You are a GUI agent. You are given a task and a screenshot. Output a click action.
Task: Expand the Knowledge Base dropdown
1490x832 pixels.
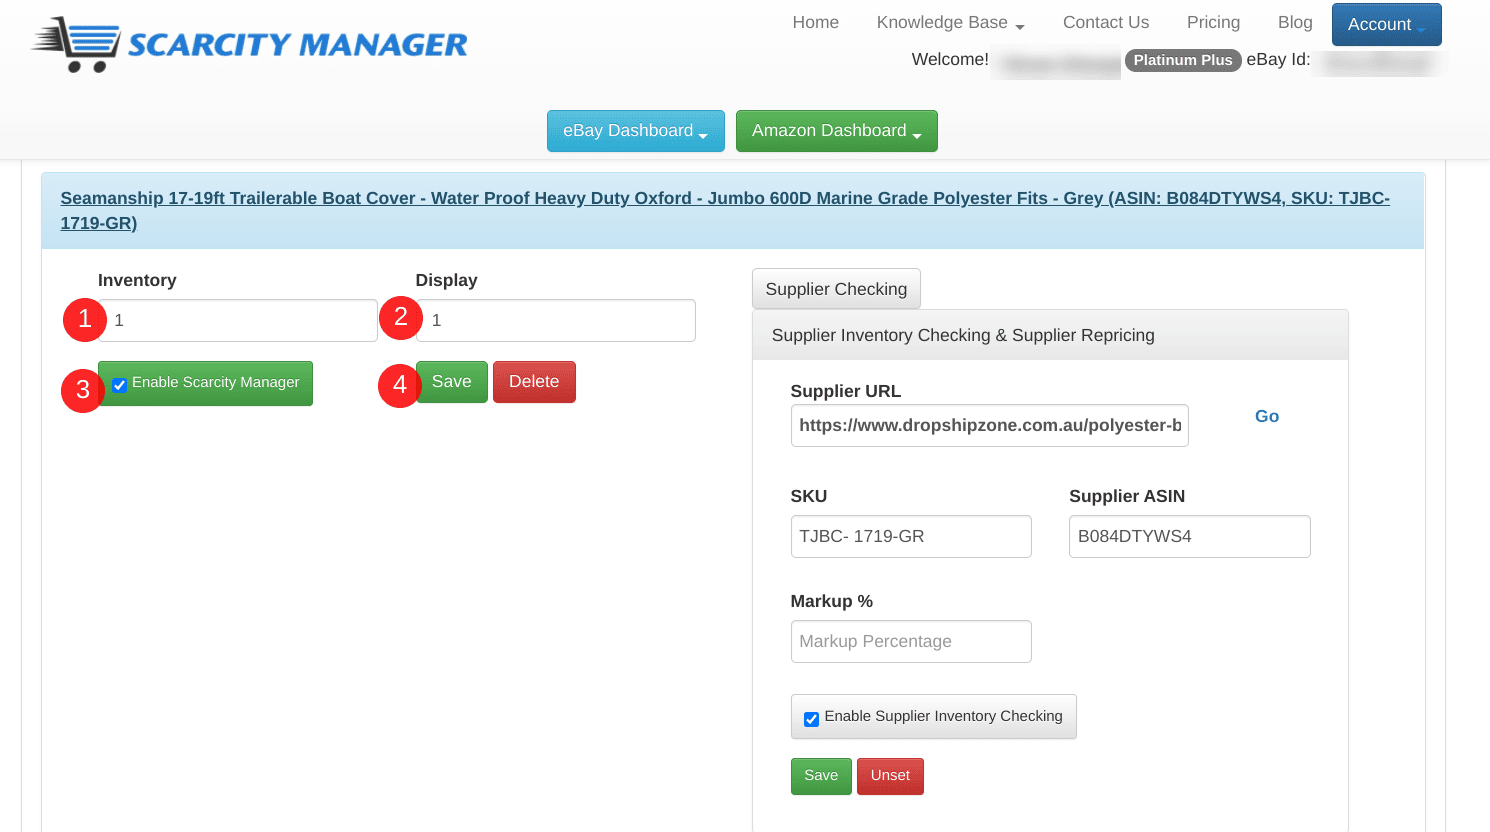[x=950, y=23]
